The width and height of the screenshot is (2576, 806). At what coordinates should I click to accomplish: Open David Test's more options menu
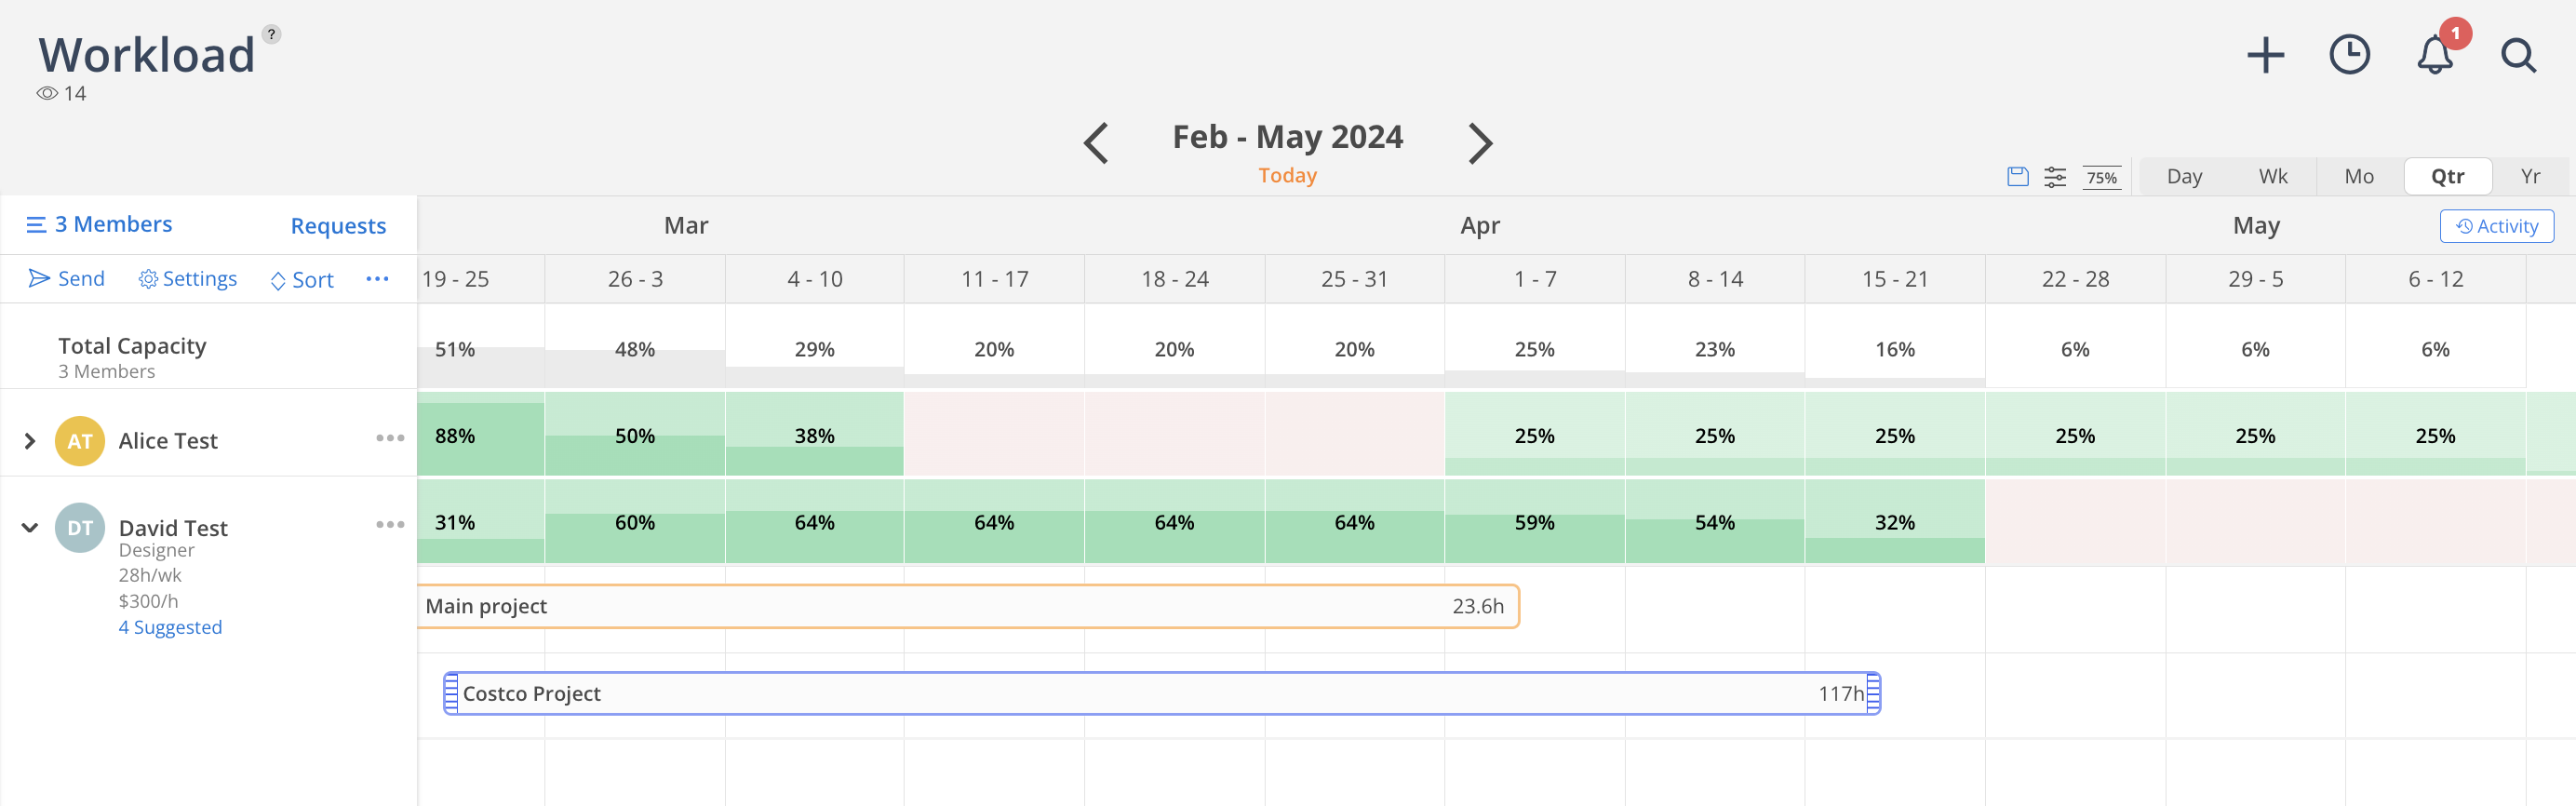point(389,523)
